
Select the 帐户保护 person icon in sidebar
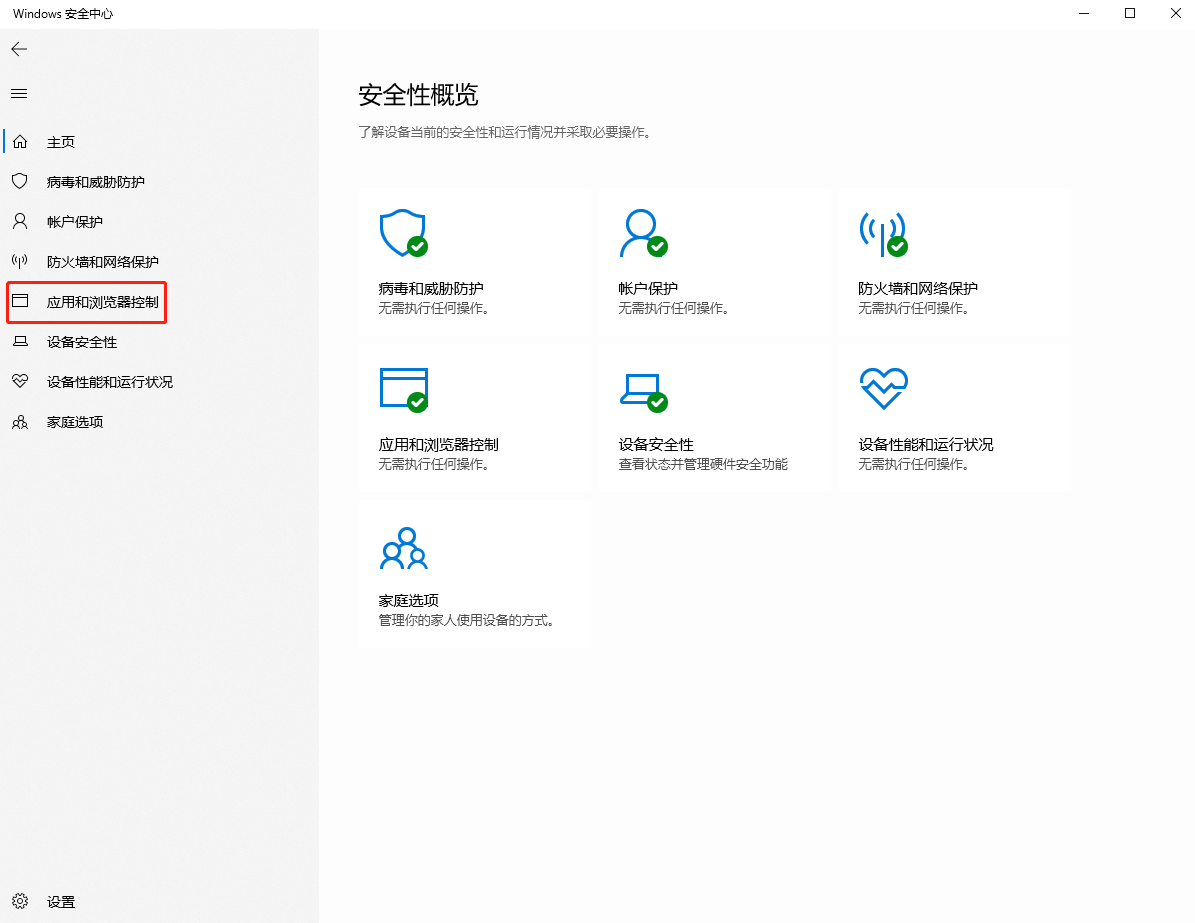point(20,221)
